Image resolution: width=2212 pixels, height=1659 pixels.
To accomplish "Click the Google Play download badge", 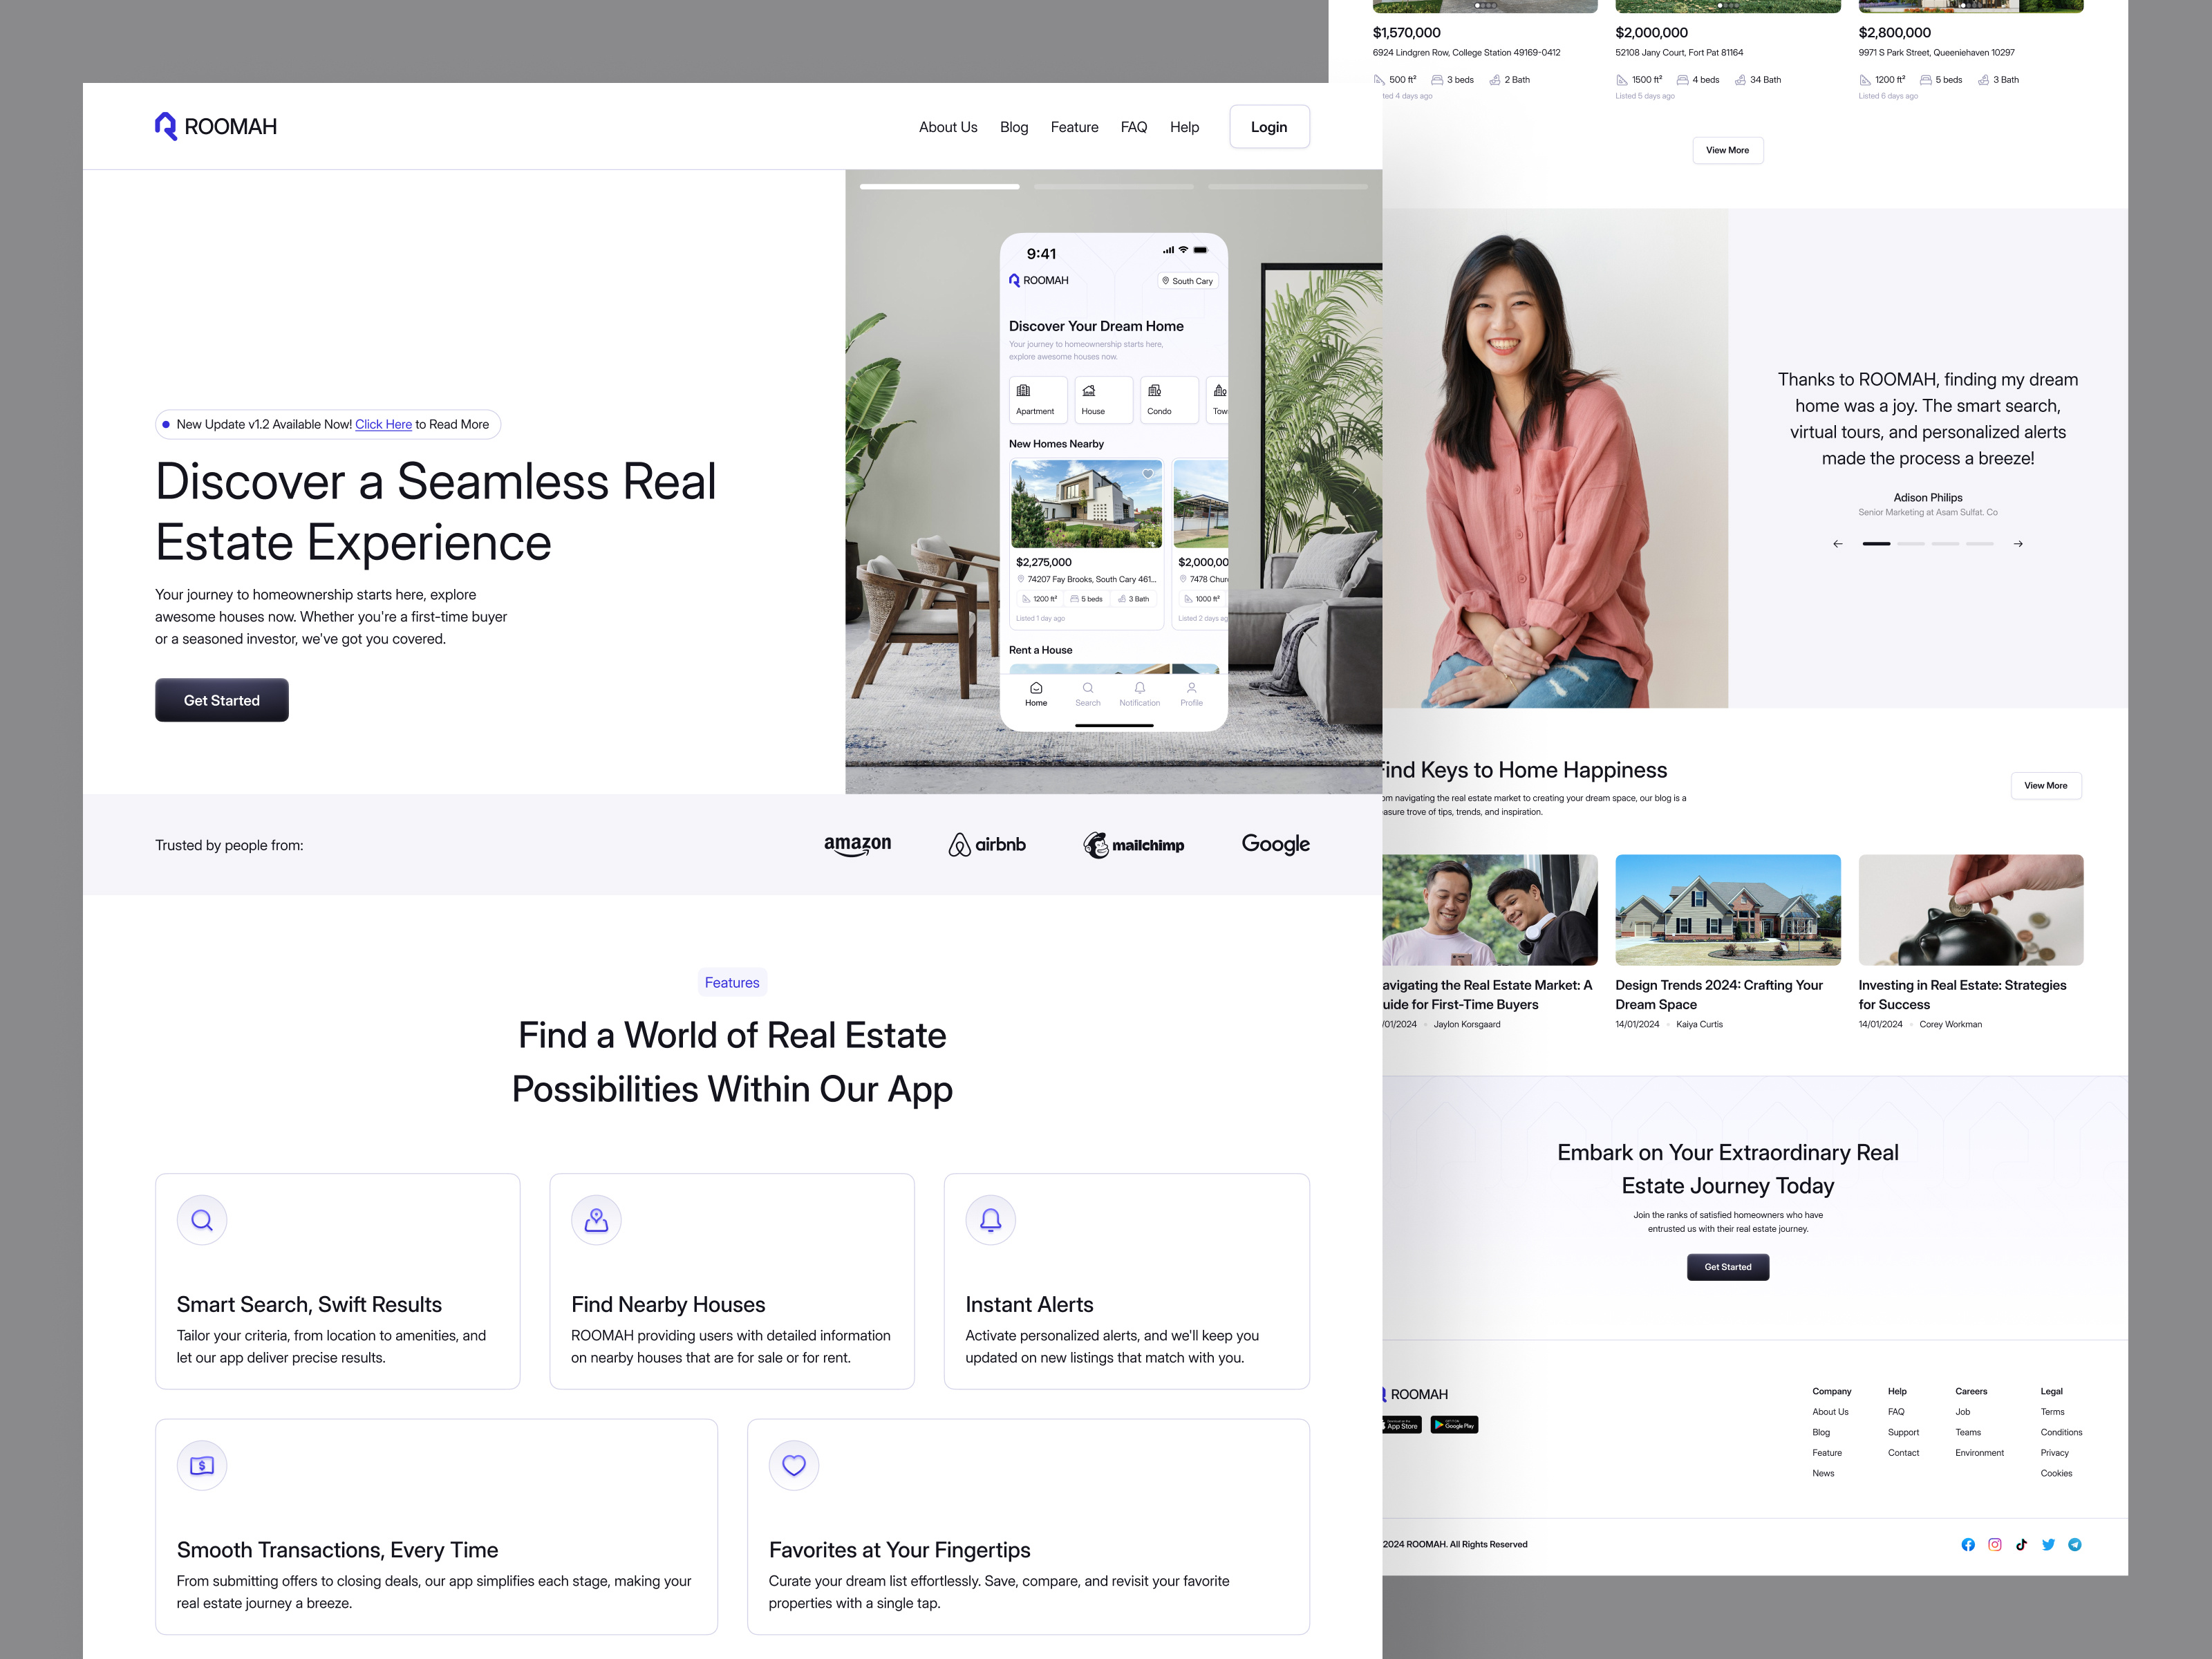I will point(1455,1425).
